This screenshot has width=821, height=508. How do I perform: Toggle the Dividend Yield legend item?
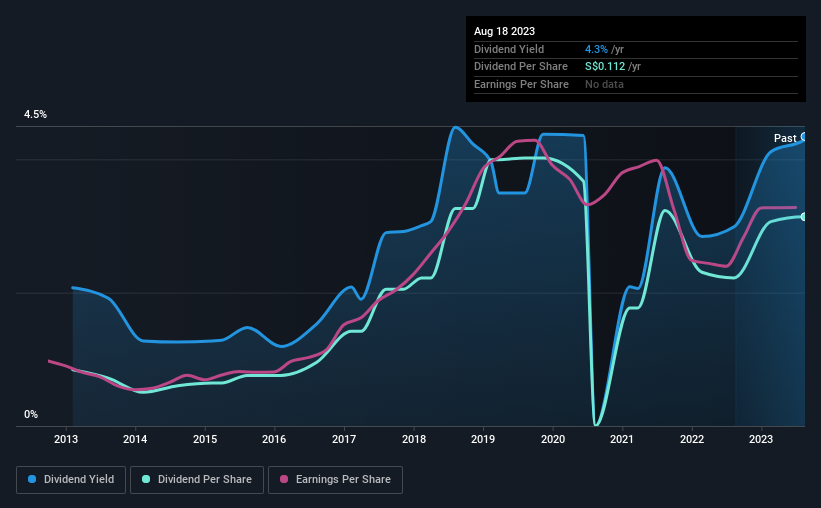coord(72,480)
